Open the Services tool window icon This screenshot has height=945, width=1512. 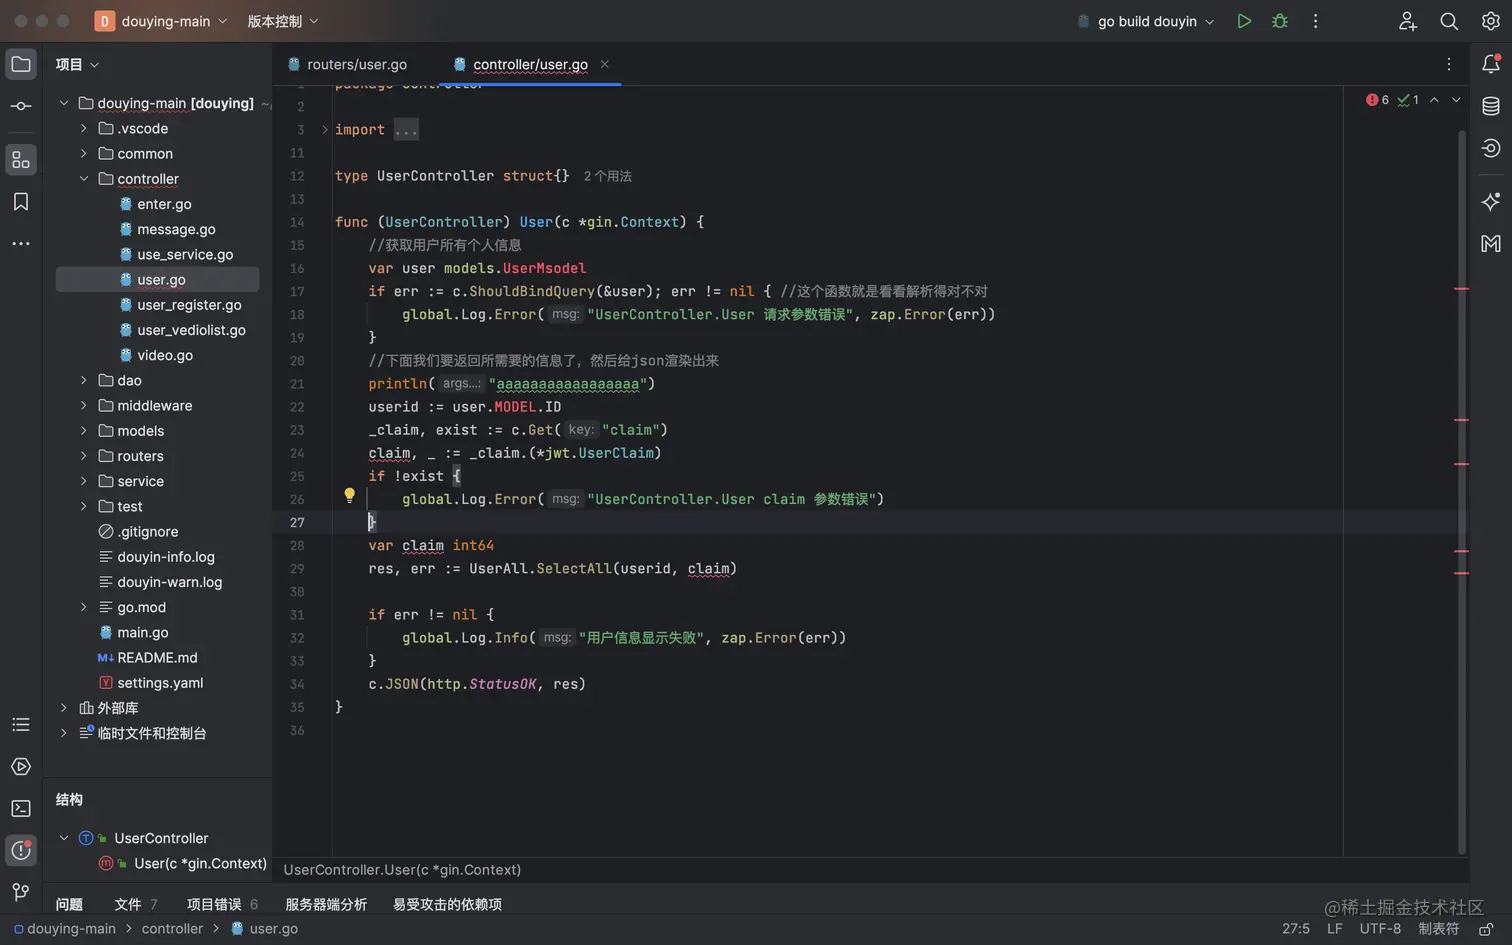(x=21, y=766)
